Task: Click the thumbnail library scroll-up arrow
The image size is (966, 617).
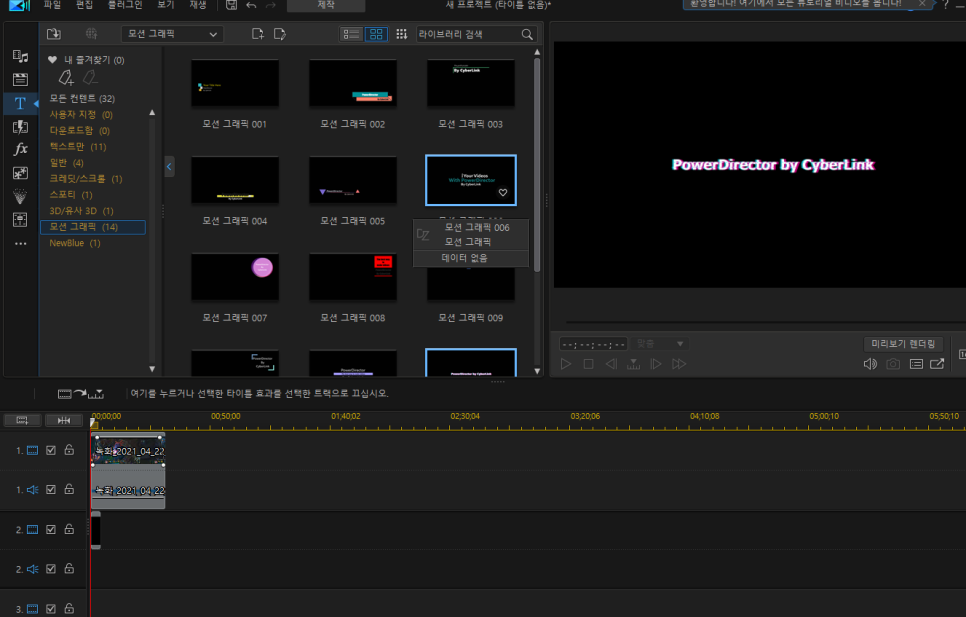Action: [x=537, y=52]
